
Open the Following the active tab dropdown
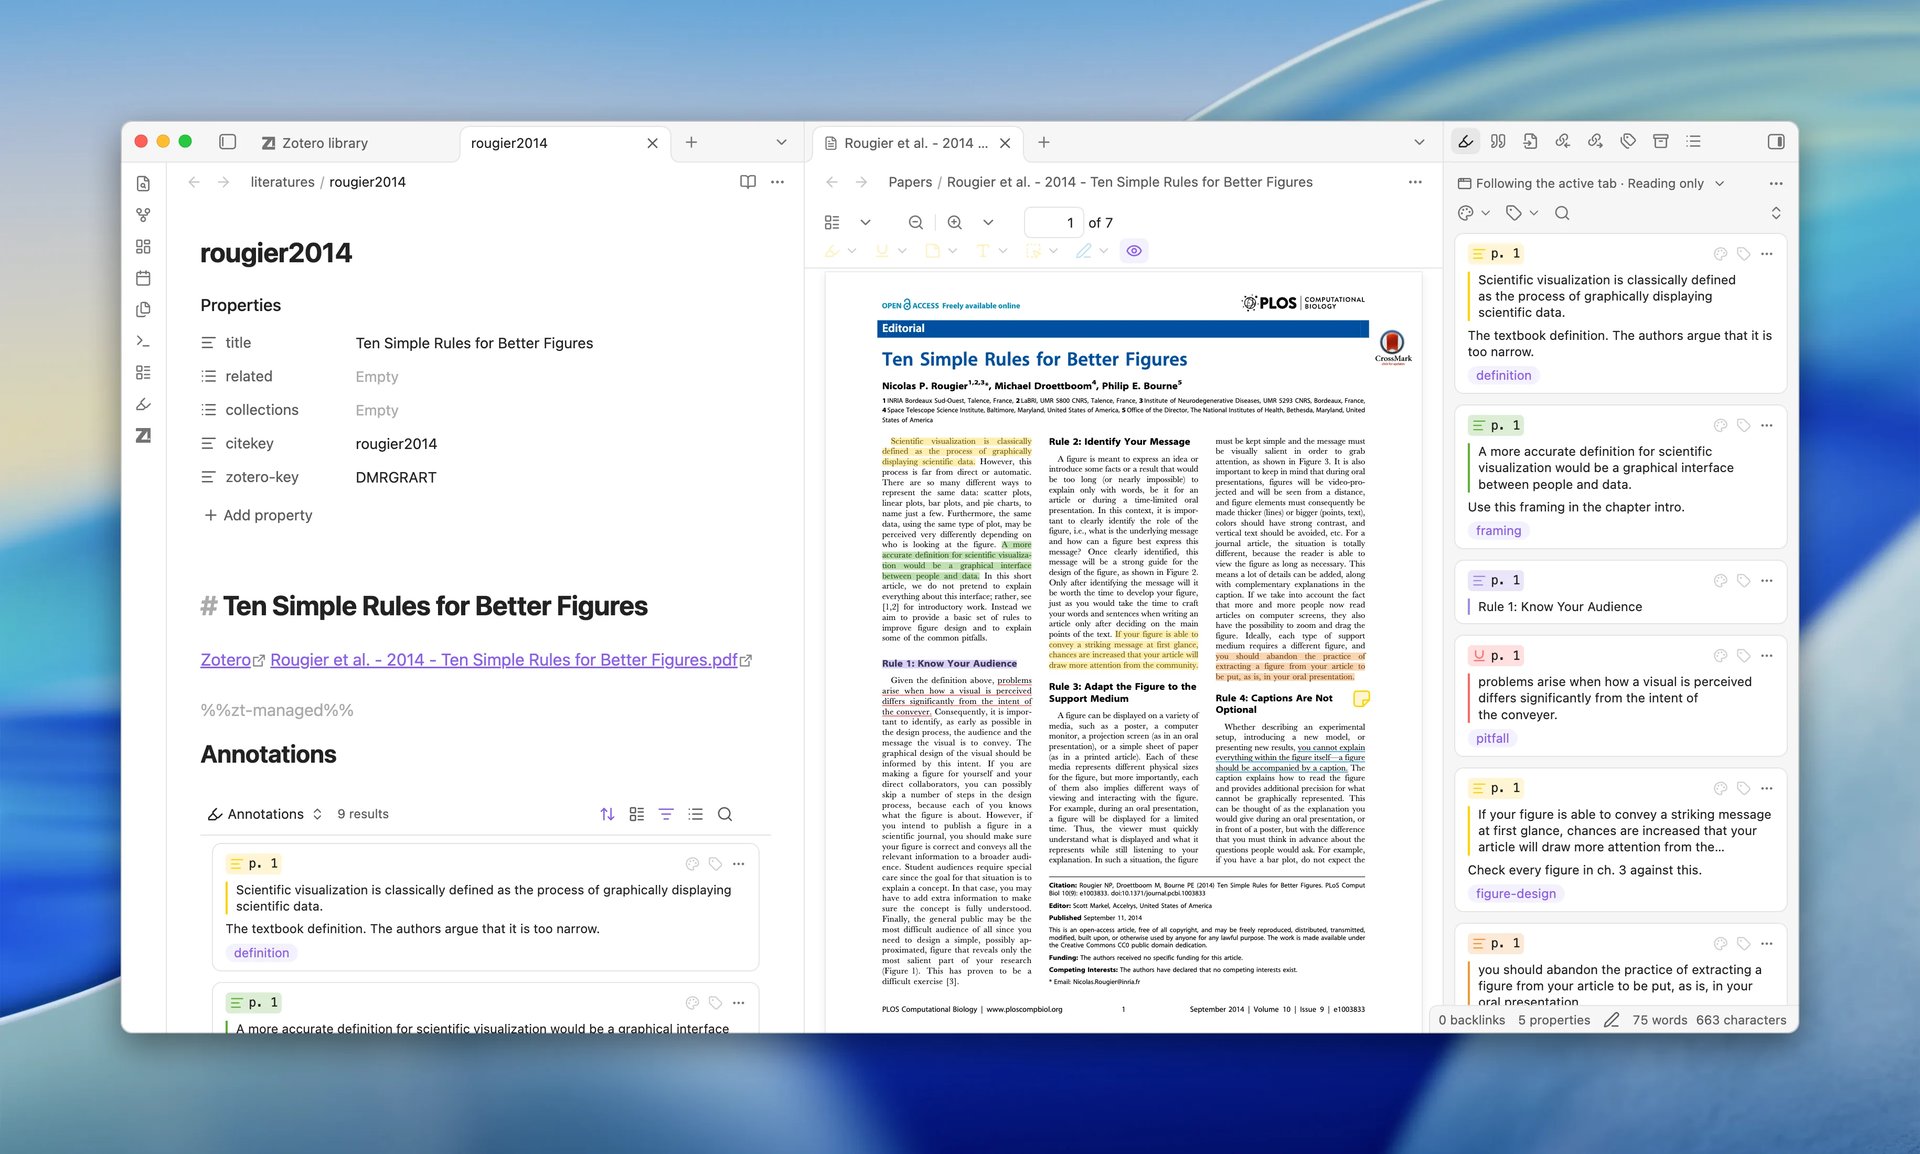click(x=1591, y=184)
